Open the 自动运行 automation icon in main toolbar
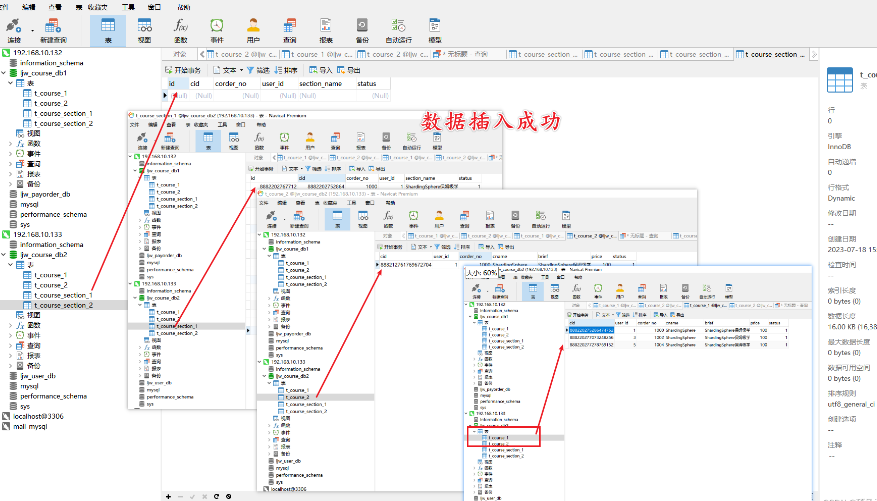The width and height of the screenshot is (877, 501). [x=399, y=30]
